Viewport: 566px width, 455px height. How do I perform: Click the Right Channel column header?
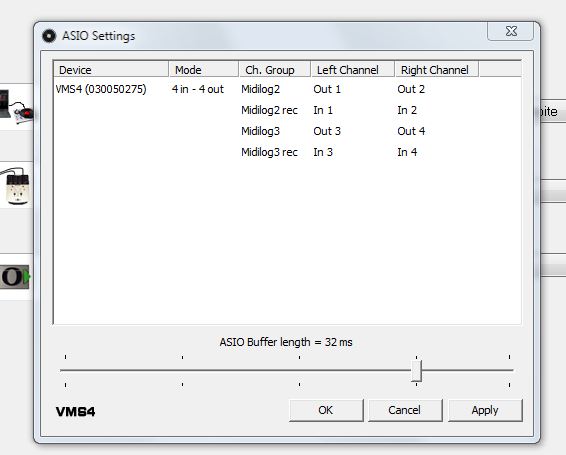point(436,69)
